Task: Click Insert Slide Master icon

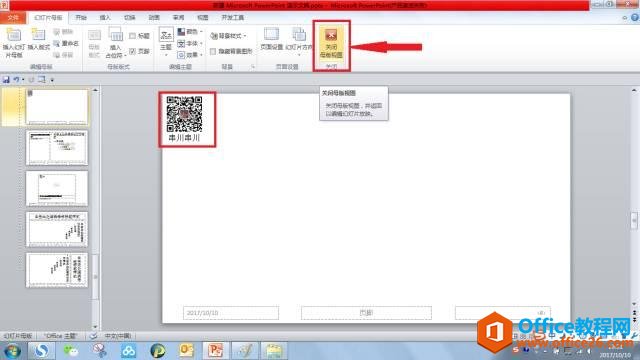Action: [13, 35]
